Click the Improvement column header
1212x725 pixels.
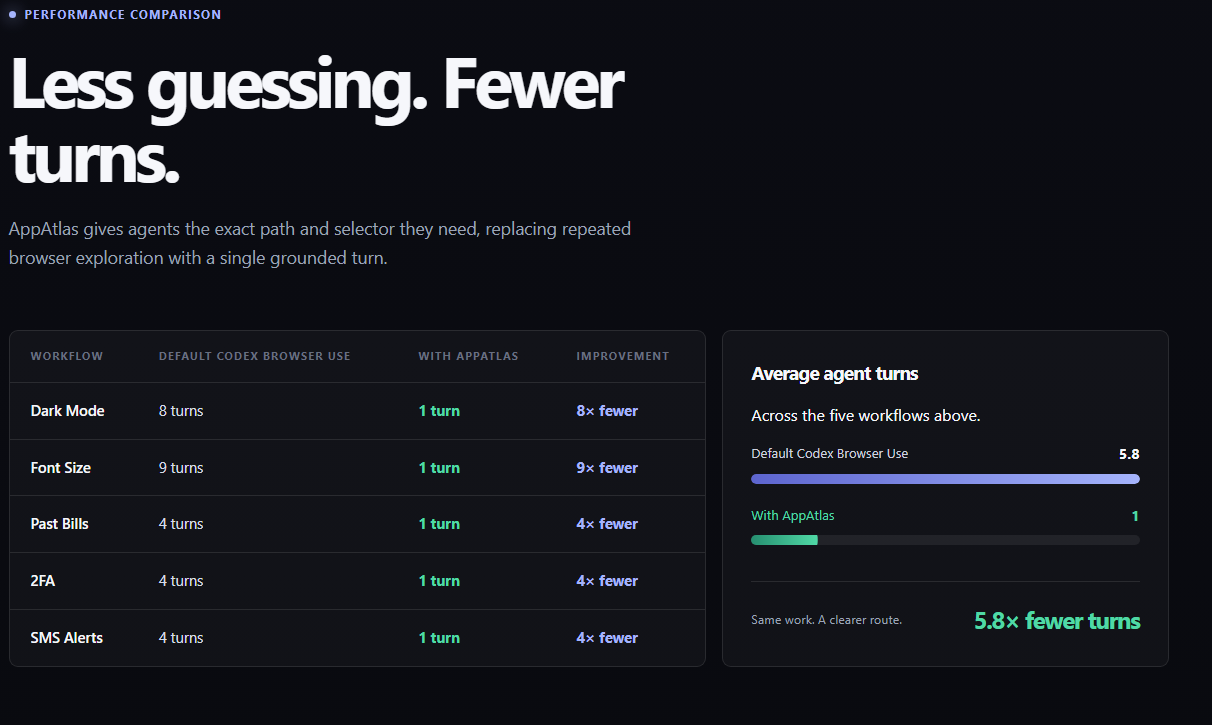click(x=623, y=356)
